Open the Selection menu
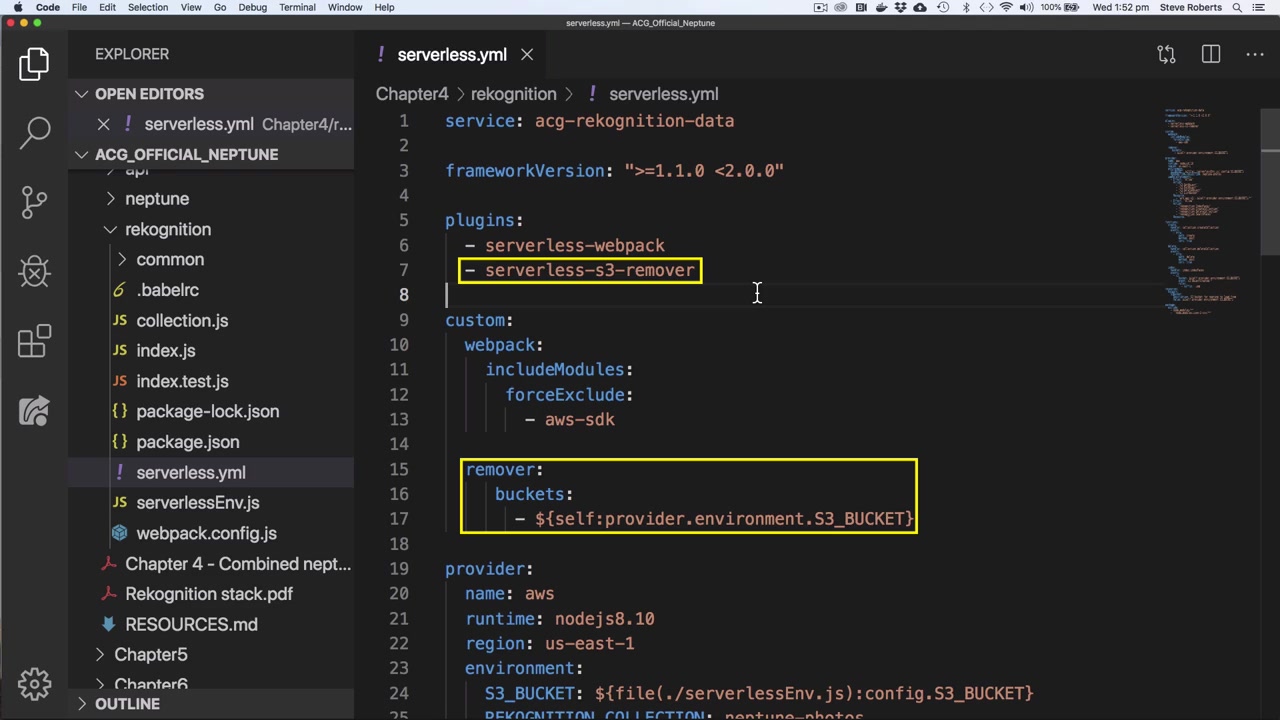The width and height of the screenshot is (1280, 720). 147,7
